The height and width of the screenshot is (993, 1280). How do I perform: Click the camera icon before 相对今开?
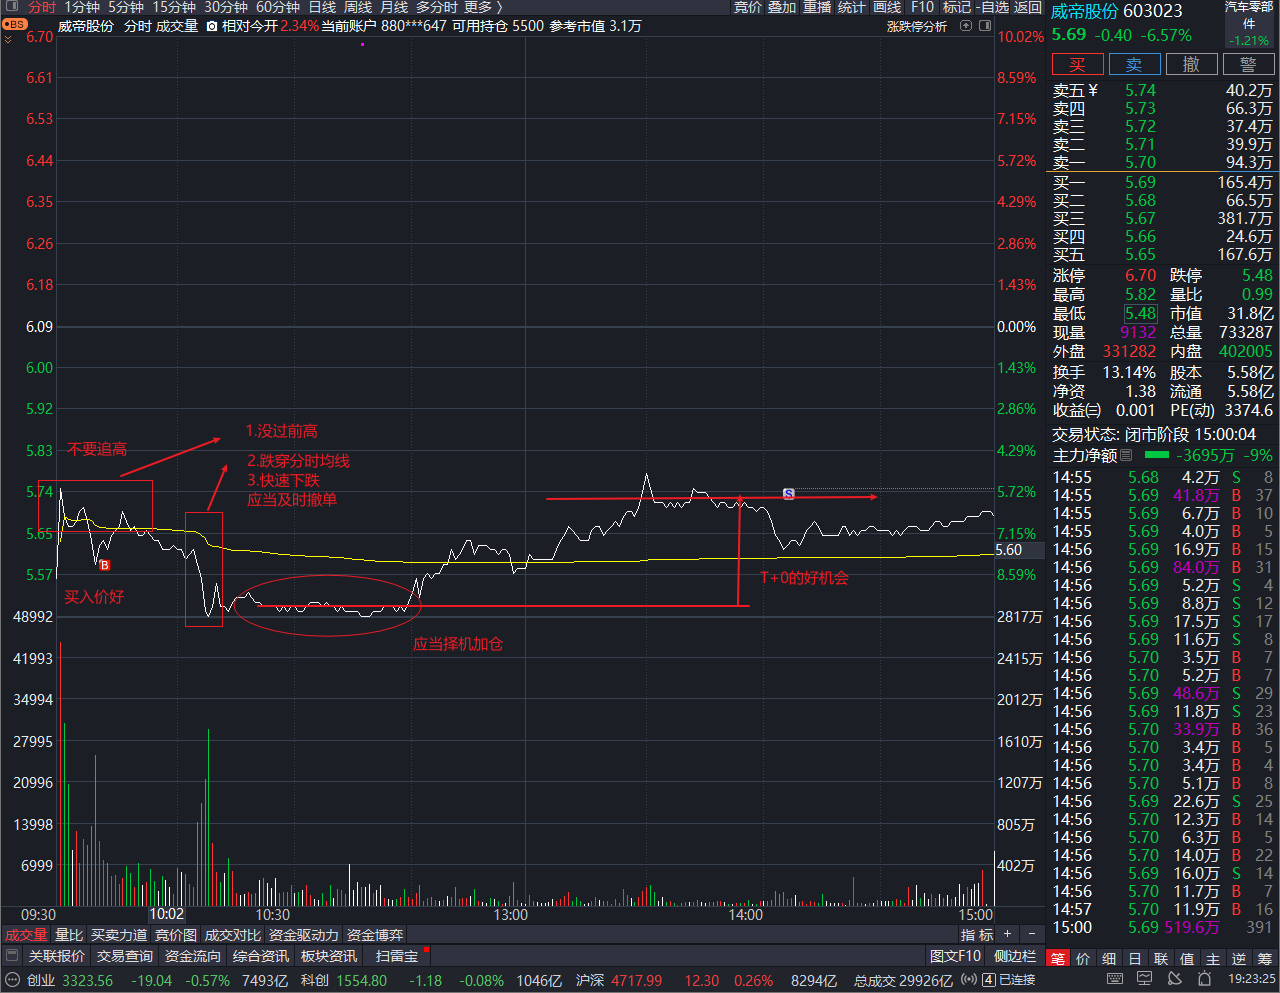[212, 26]
